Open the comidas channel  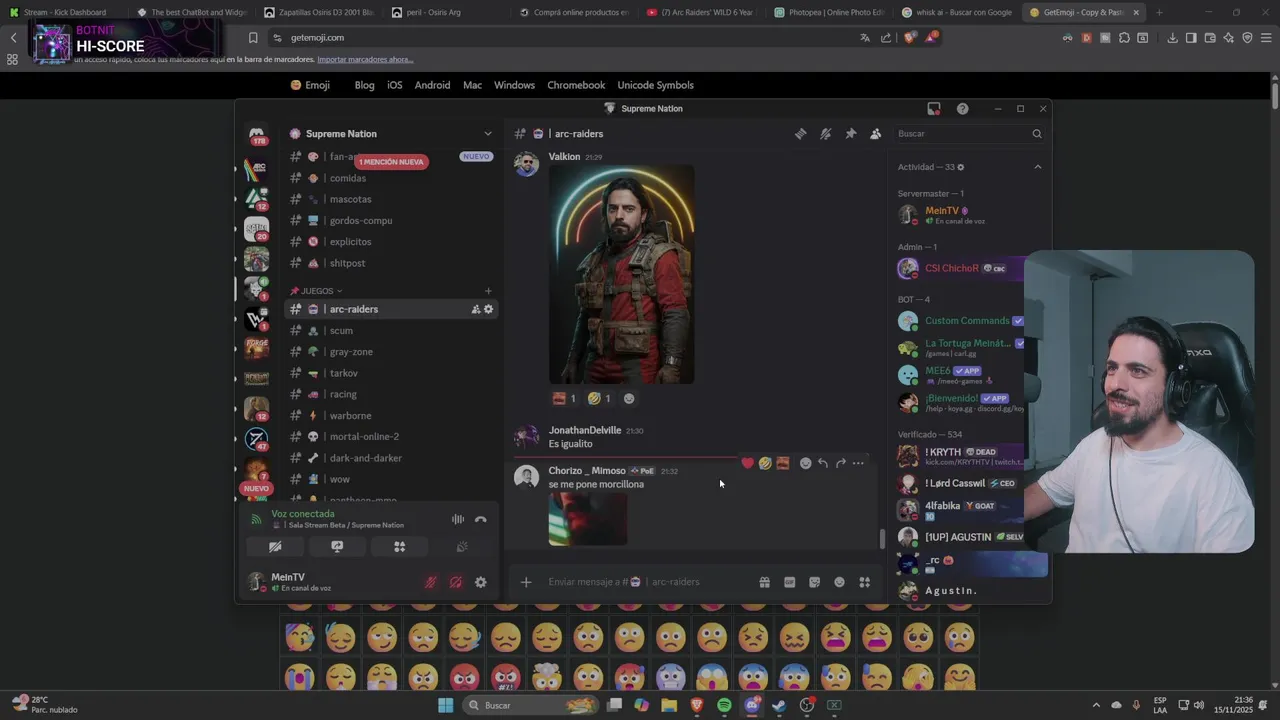coord(390,178)
